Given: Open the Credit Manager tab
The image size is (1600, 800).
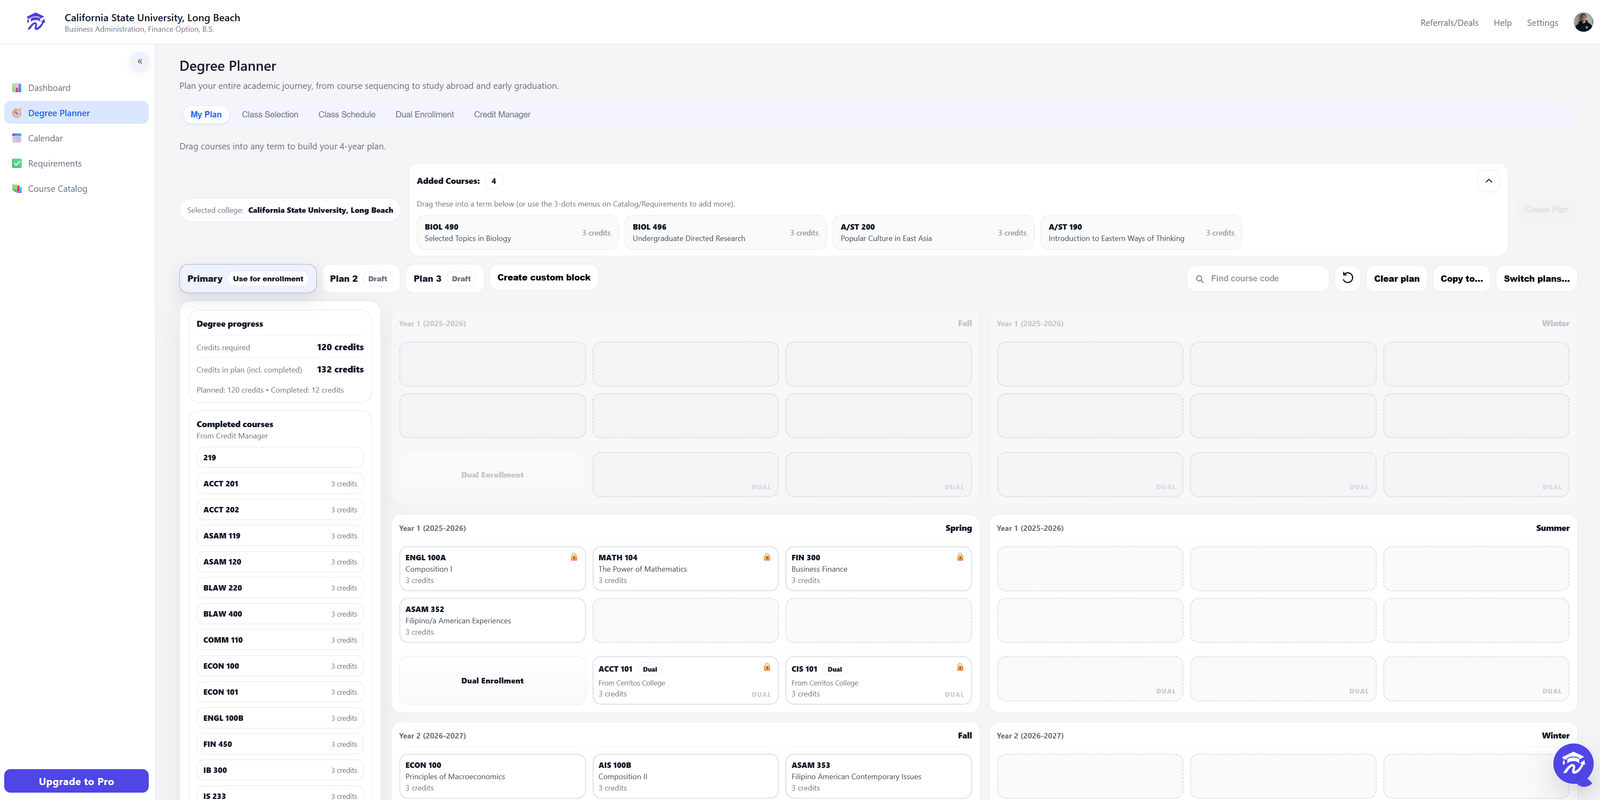Looking at the screenshot, I should click(x=502, y=115).
